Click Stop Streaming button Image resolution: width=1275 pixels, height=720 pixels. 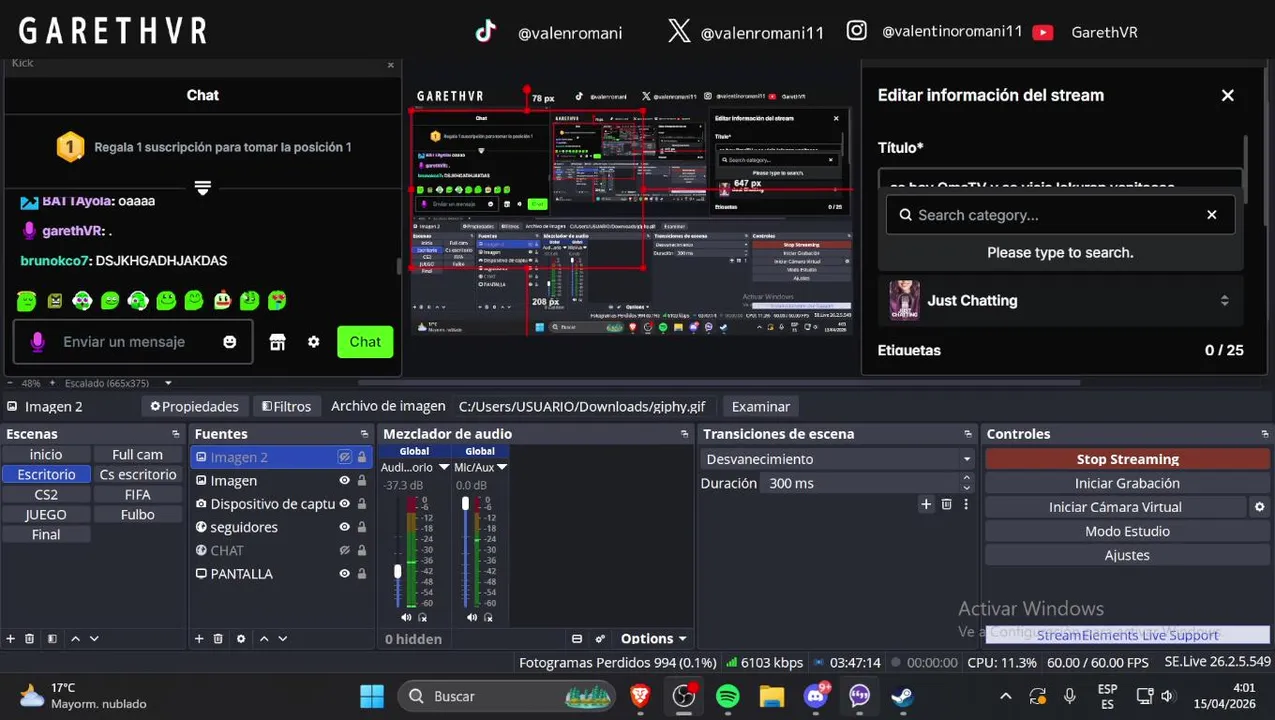click(x=1127, y=459)
